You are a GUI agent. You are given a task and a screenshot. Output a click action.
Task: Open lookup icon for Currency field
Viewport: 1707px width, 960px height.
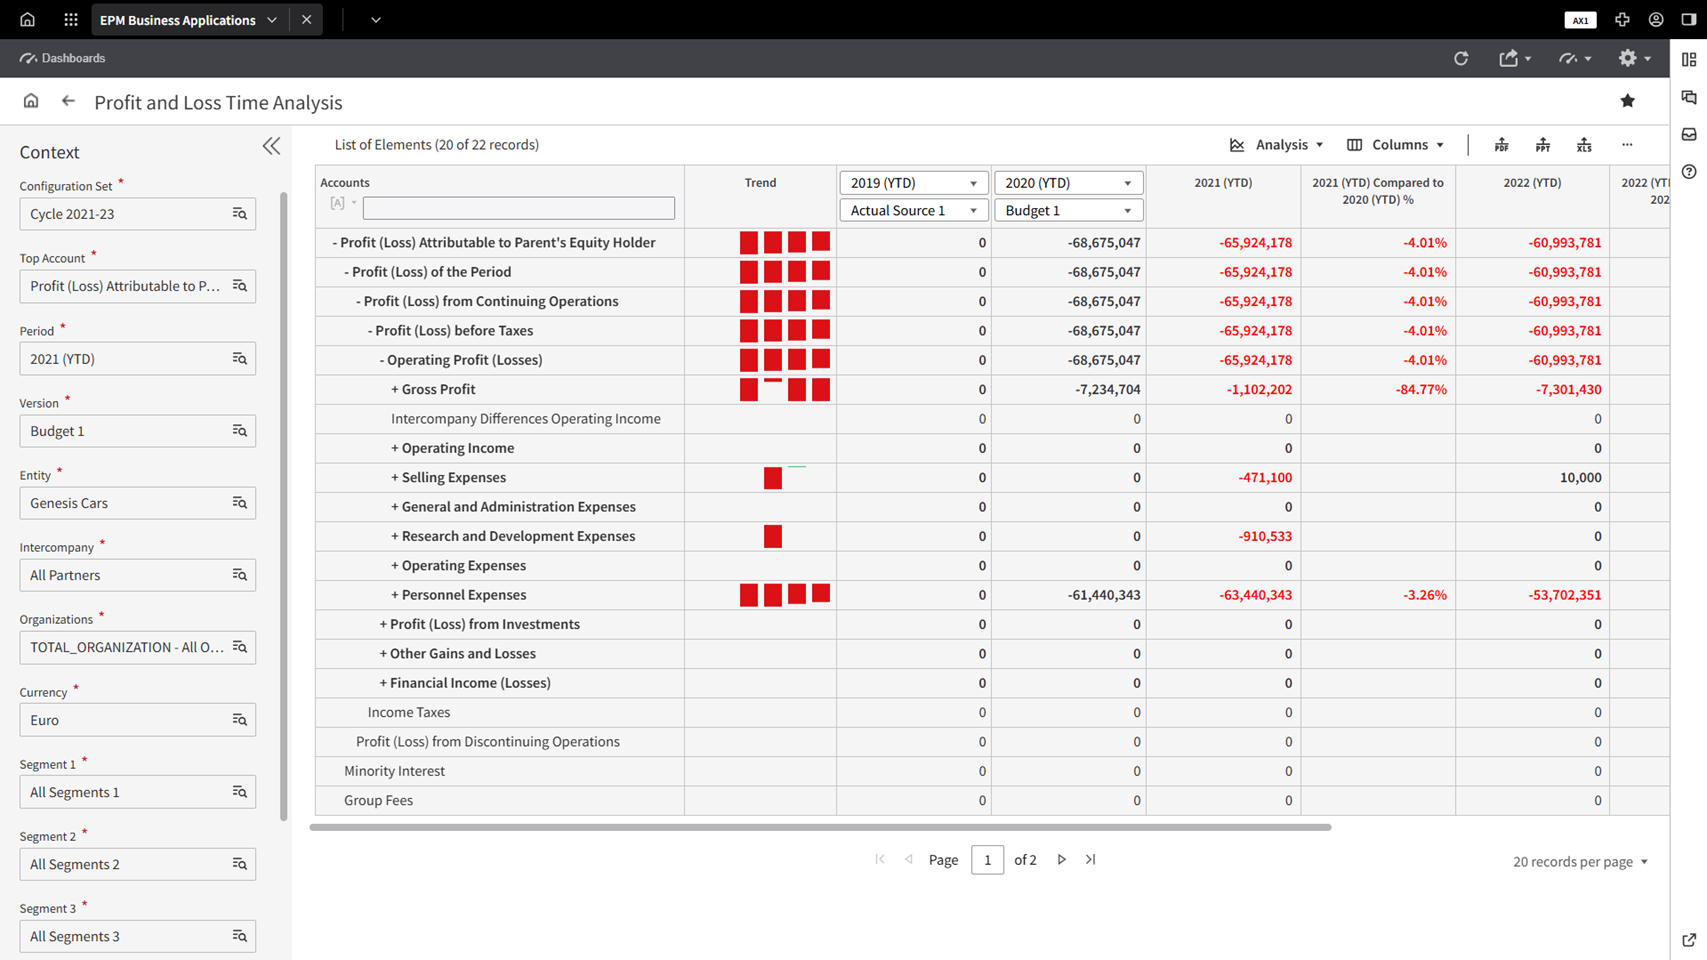(240, 720)
